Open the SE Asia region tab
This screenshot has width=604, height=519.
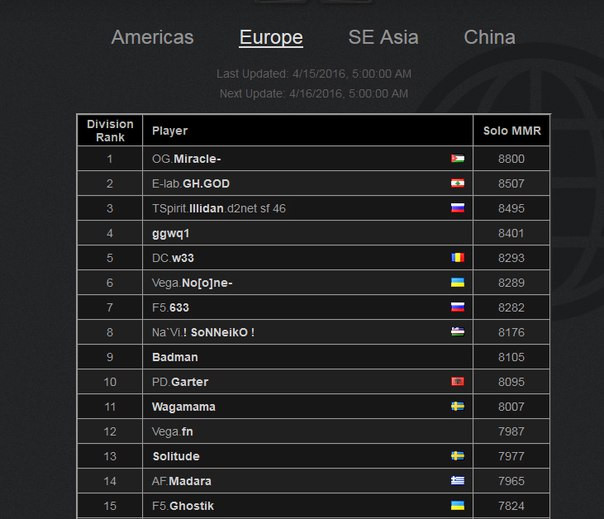coord(383,38)
